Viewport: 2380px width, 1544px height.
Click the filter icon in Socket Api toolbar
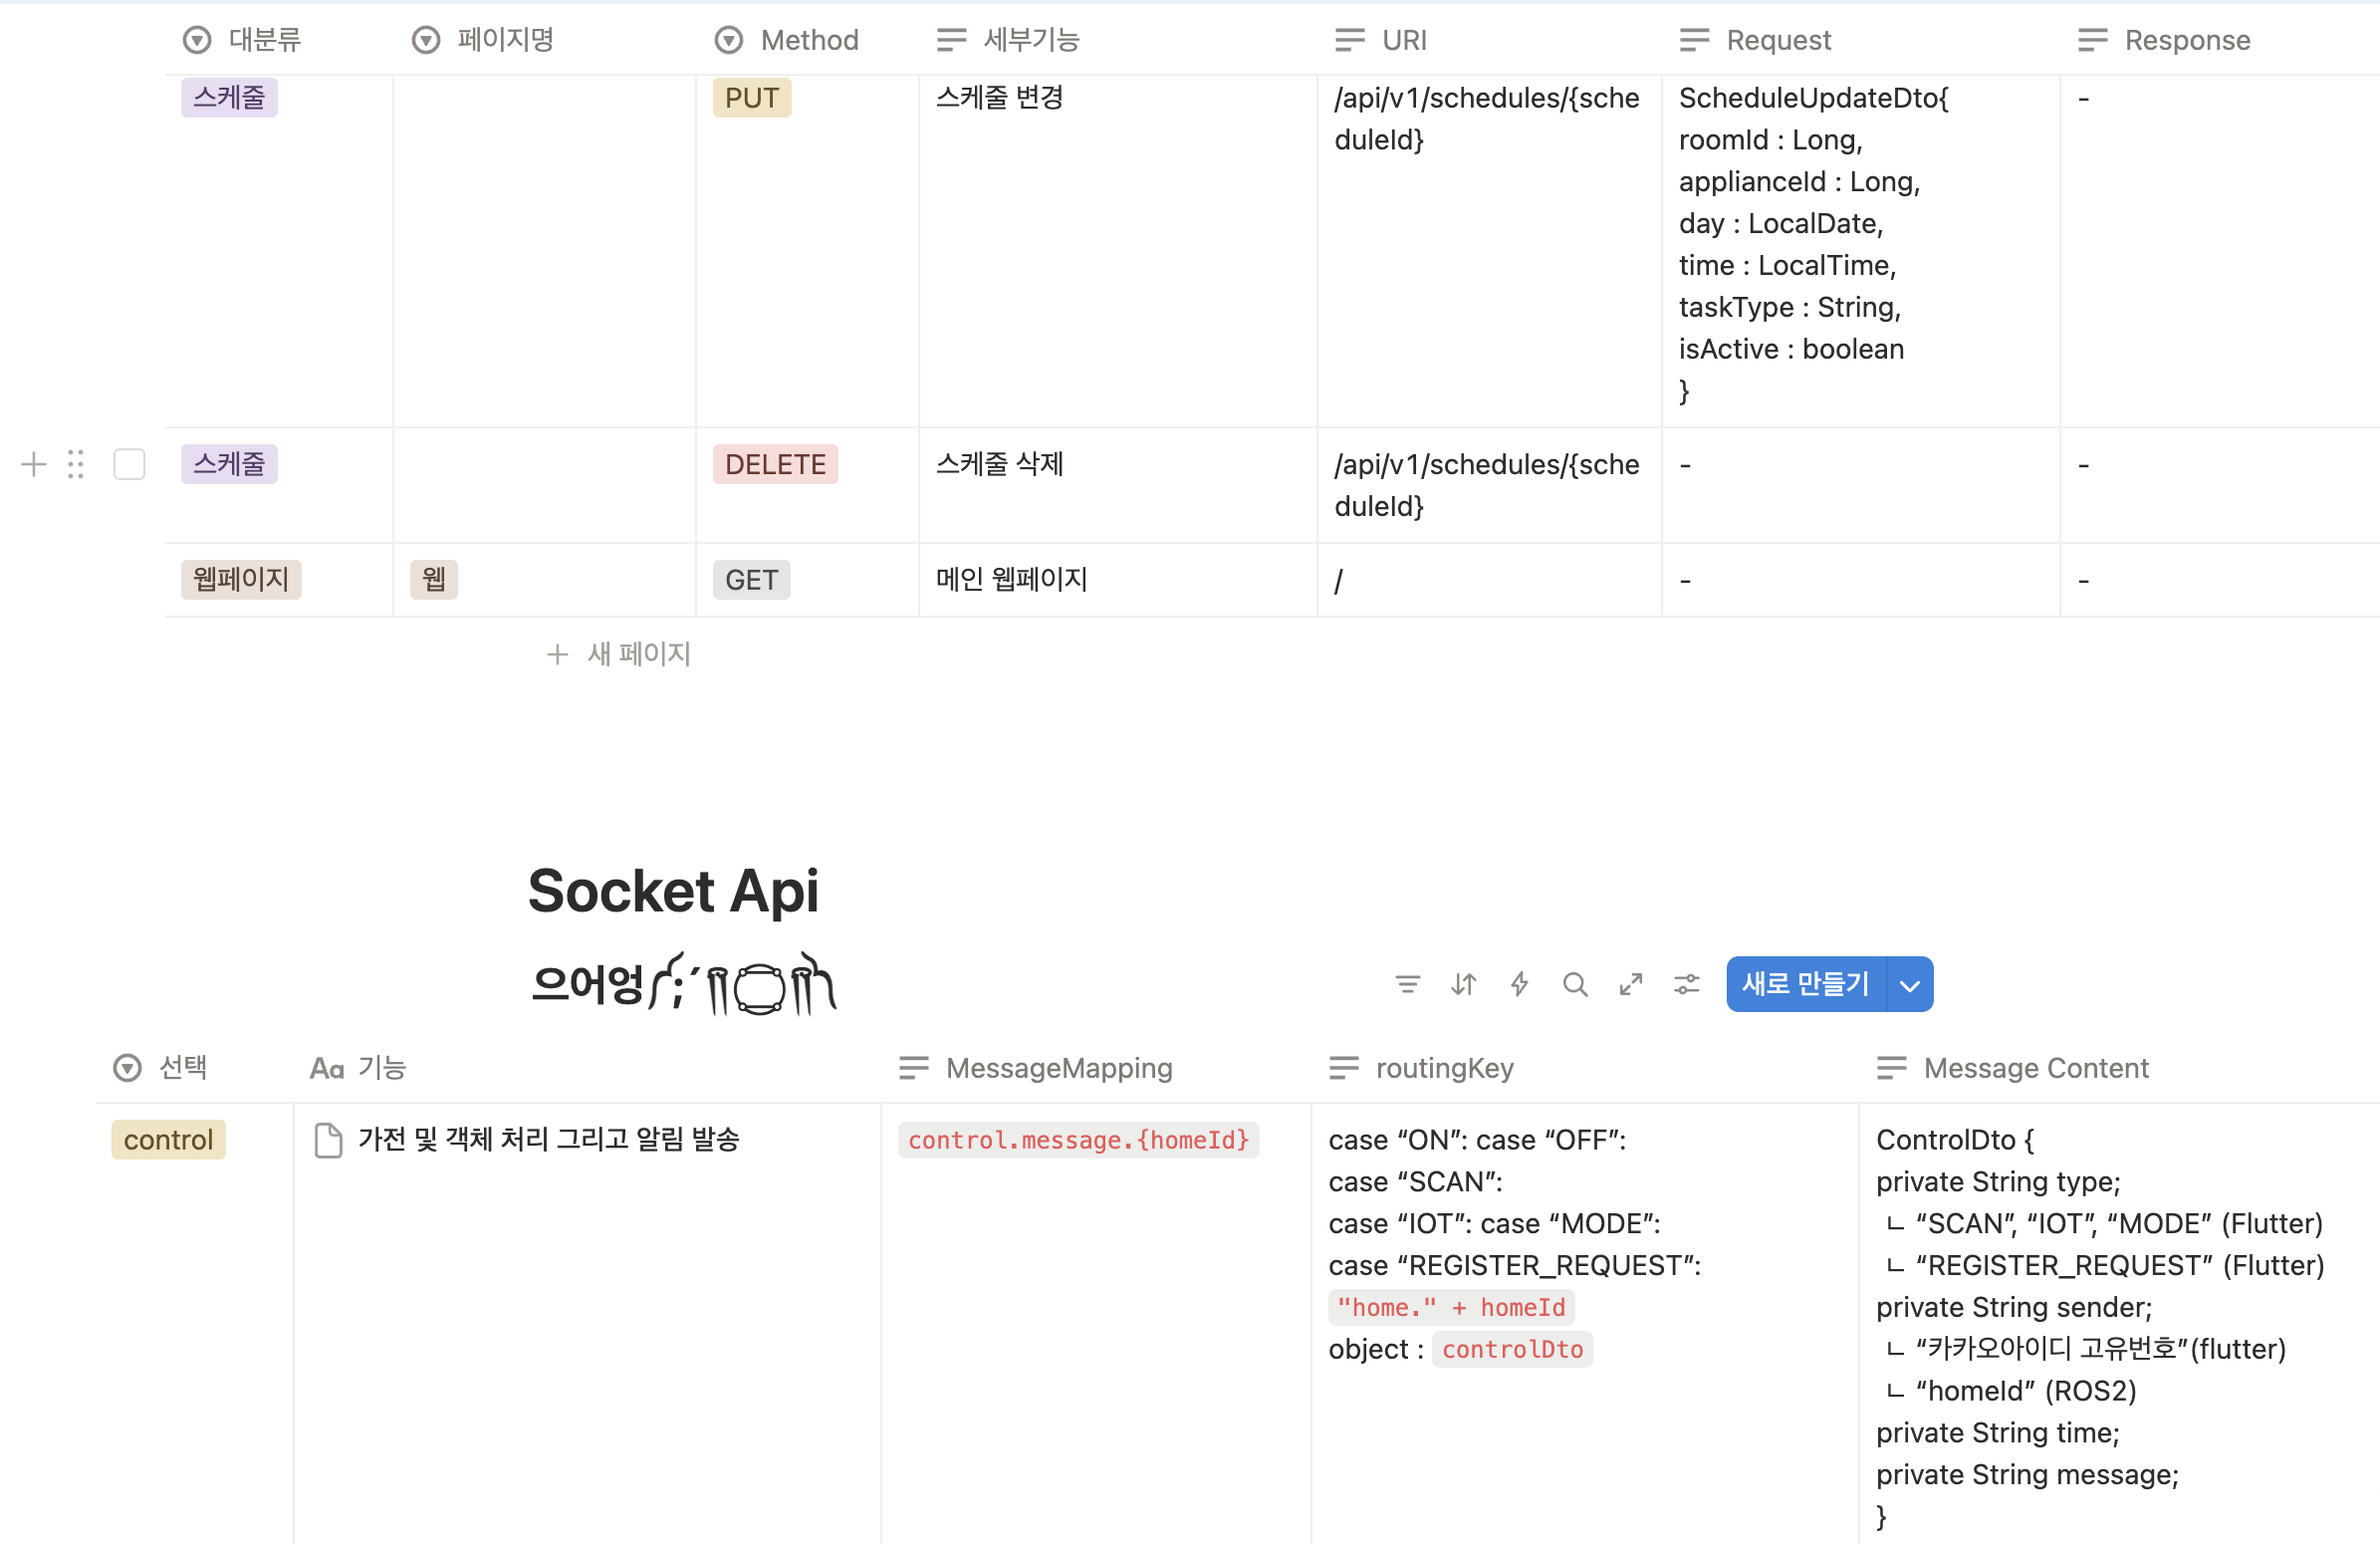[x=1407, y=985]
